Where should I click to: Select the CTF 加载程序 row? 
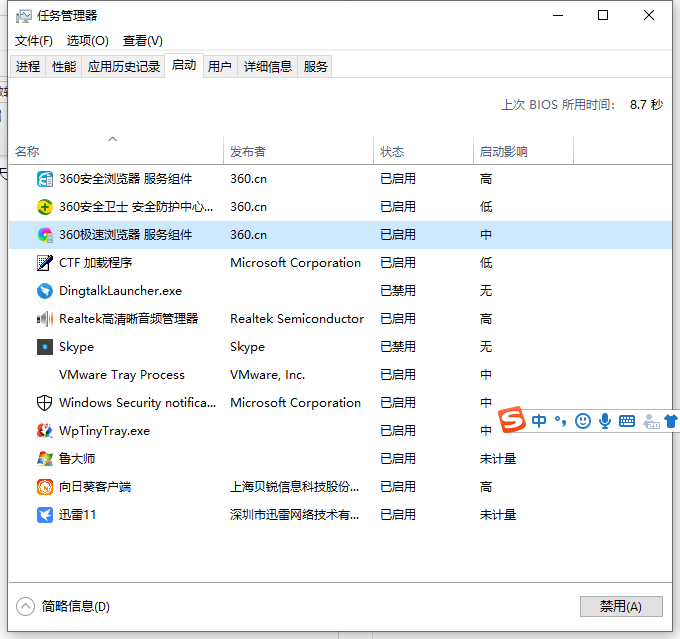tap(96, 263)
